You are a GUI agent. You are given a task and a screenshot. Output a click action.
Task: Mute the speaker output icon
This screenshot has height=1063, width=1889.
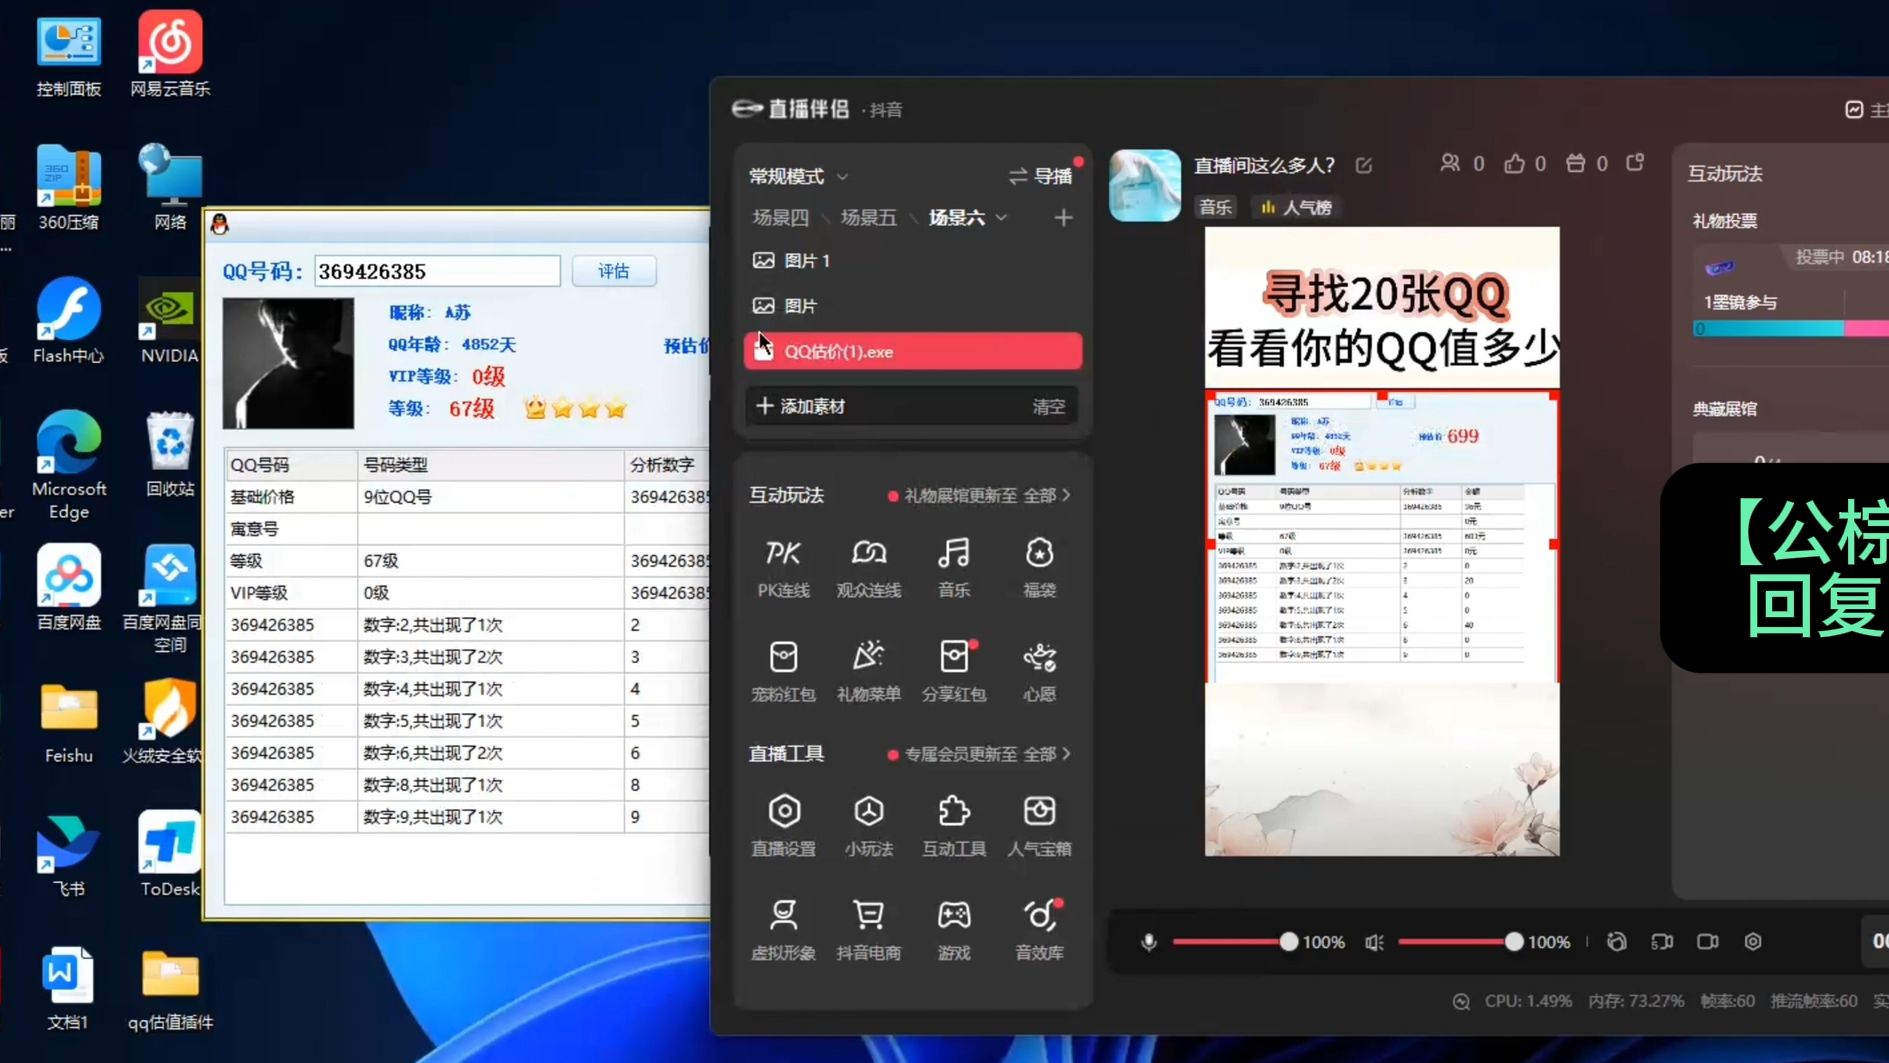click(x=1374, y=942)
